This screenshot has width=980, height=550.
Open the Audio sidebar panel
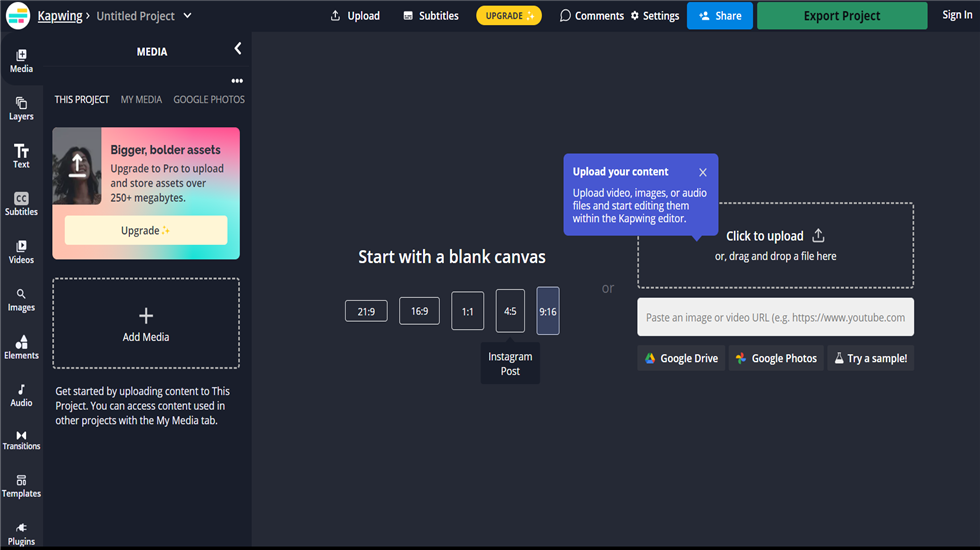coord(21,396)
